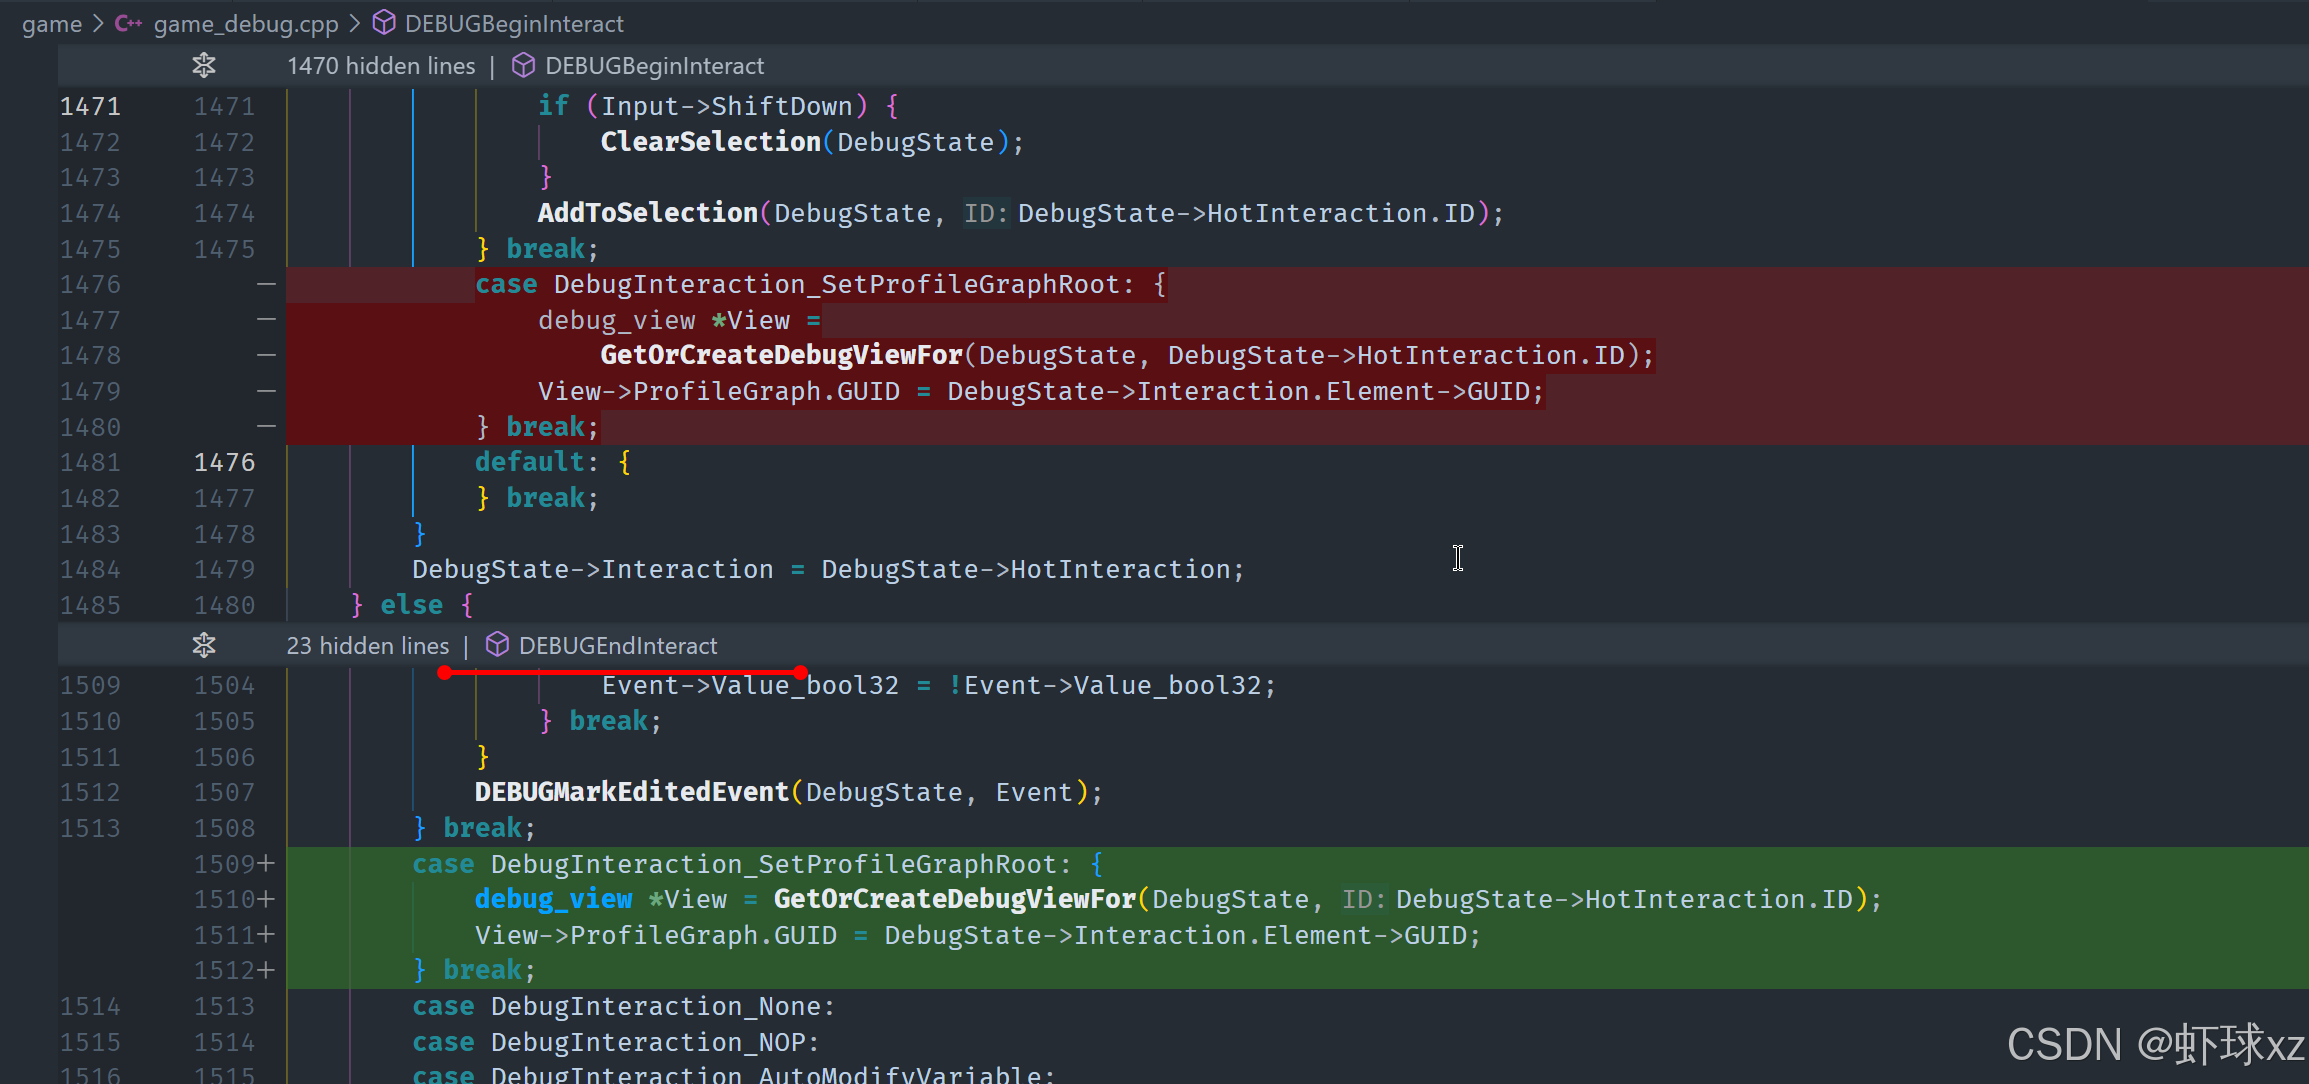Screen dimensions: 2309x1084
Task: Click the minus marker at line 1476
Action: (266, 284)
